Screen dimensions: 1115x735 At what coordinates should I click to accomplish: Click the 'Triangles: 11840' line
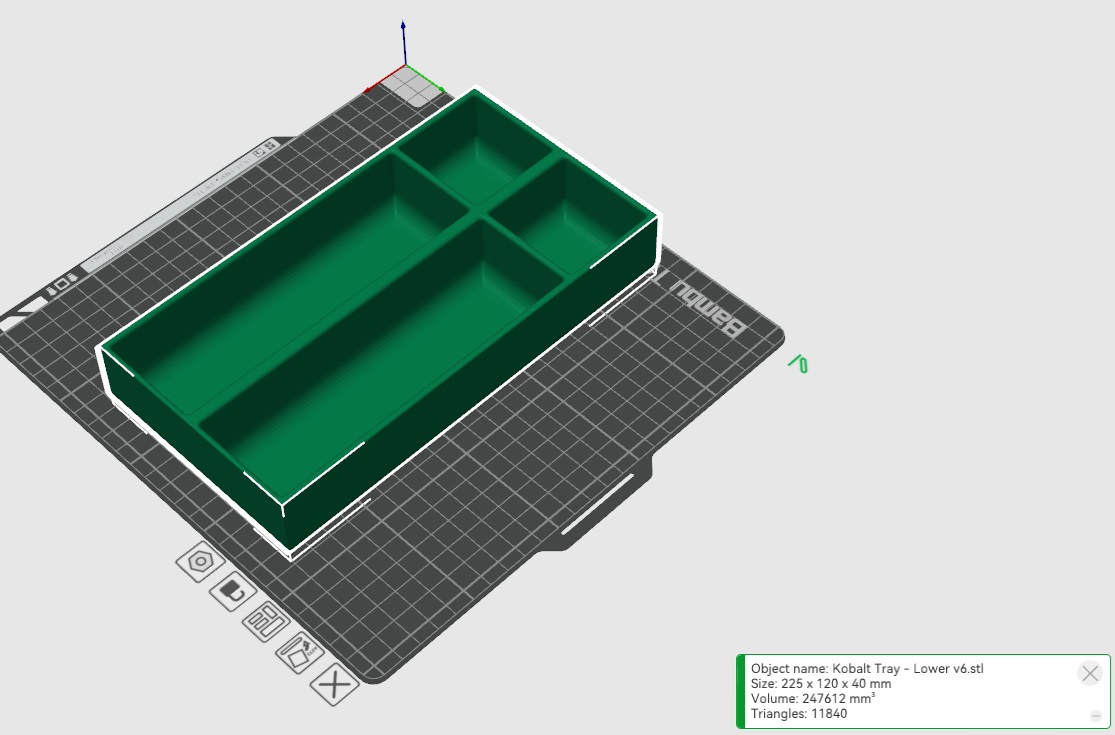click(799, 714)
